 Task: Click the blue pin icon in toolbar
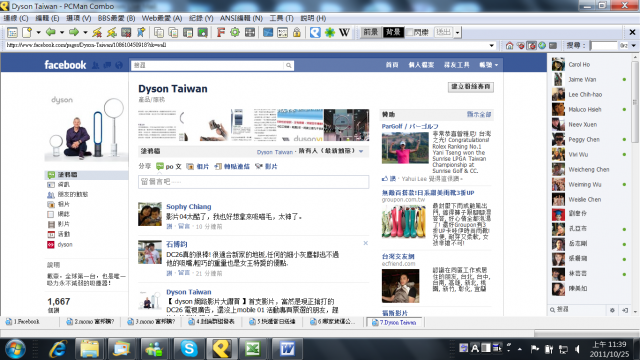pyautogui.click(x=141, y=32)
